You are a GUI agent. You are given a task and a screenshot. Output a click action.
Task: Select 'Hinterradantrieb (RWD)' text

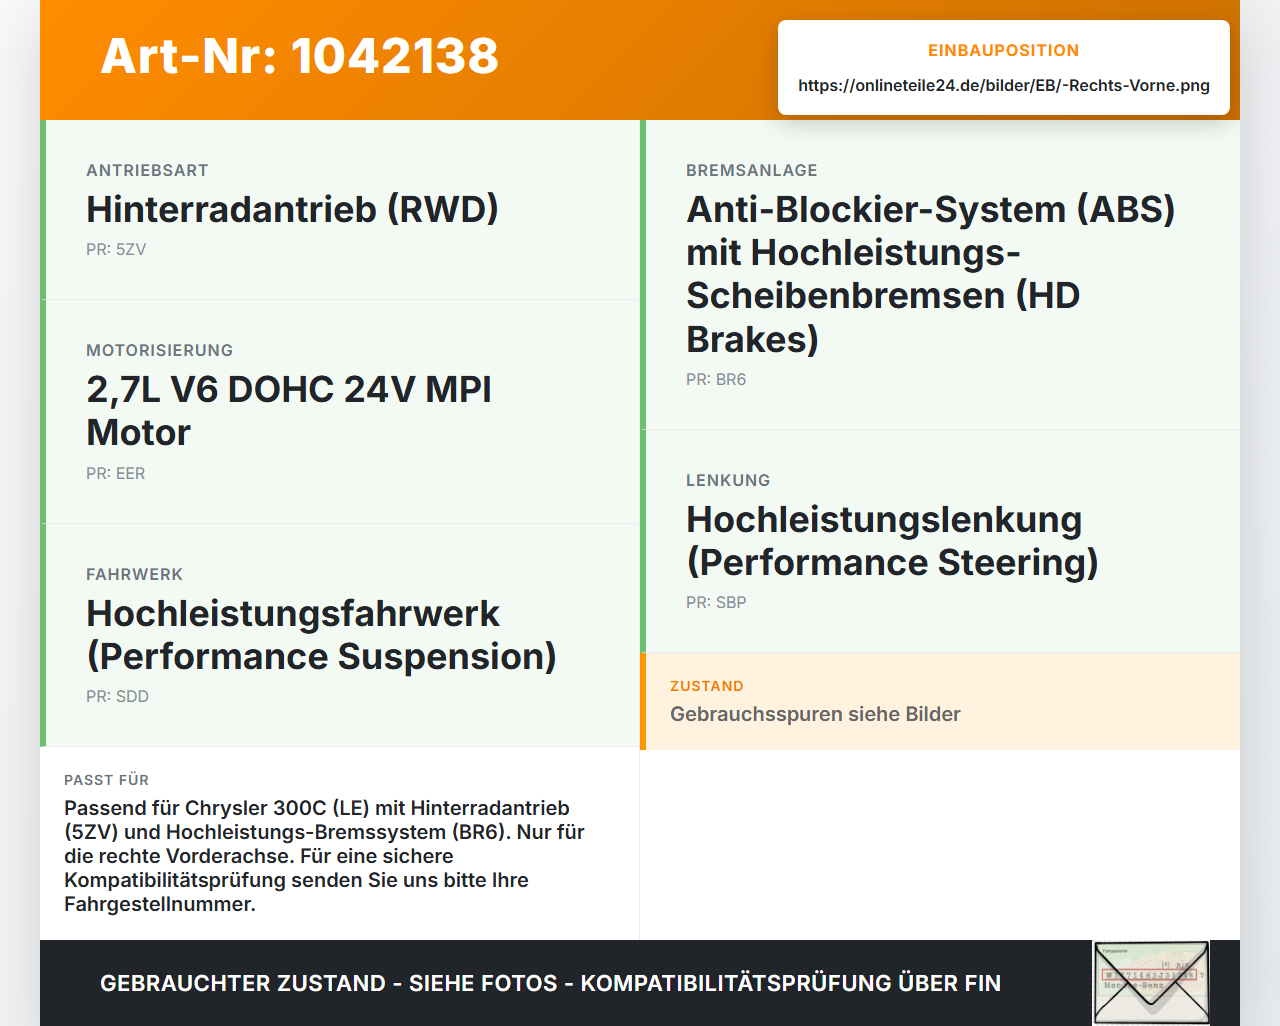click(x=292, y=209)
